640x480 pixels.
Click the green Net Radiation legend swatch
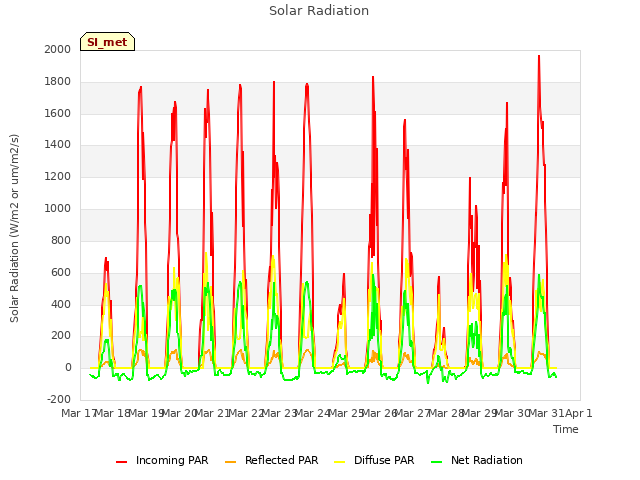tap(436, 462)
